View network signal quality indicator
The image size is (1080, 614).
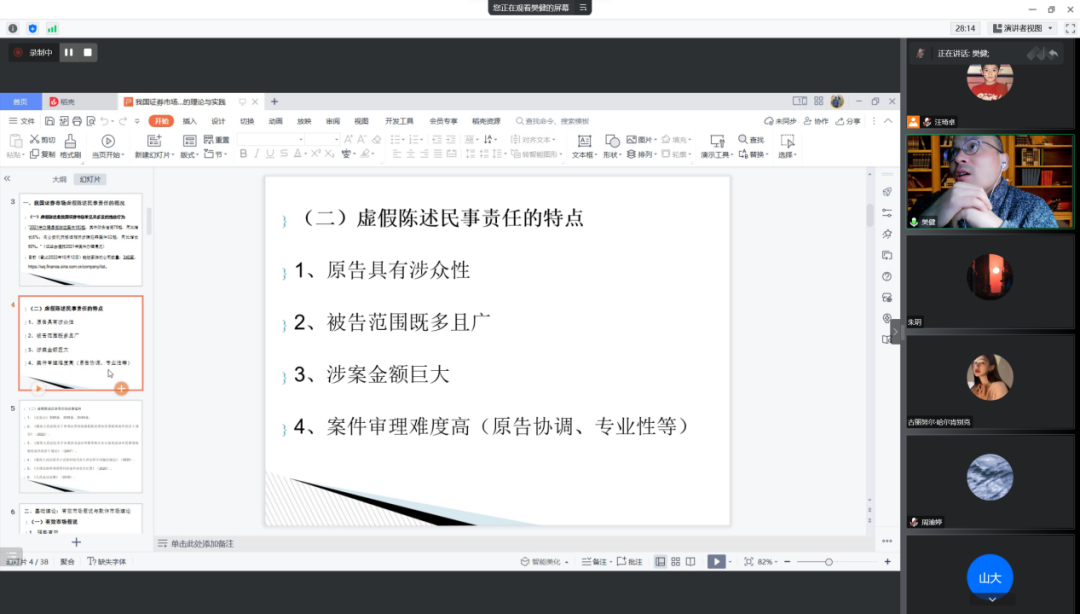point(52,28)
